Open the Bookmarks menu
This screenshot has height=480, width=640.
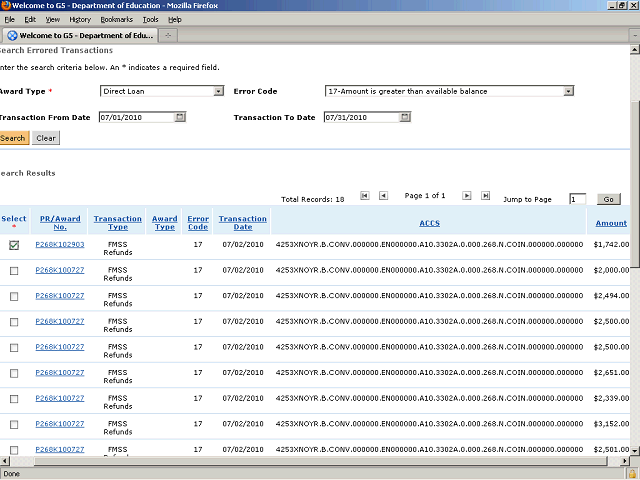(x=116, y=19)
